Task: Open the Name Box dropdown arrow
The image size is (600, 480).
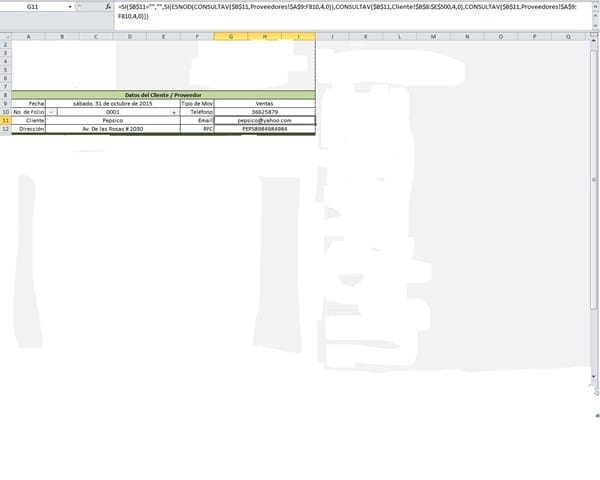Action: (x=70, y=7)
